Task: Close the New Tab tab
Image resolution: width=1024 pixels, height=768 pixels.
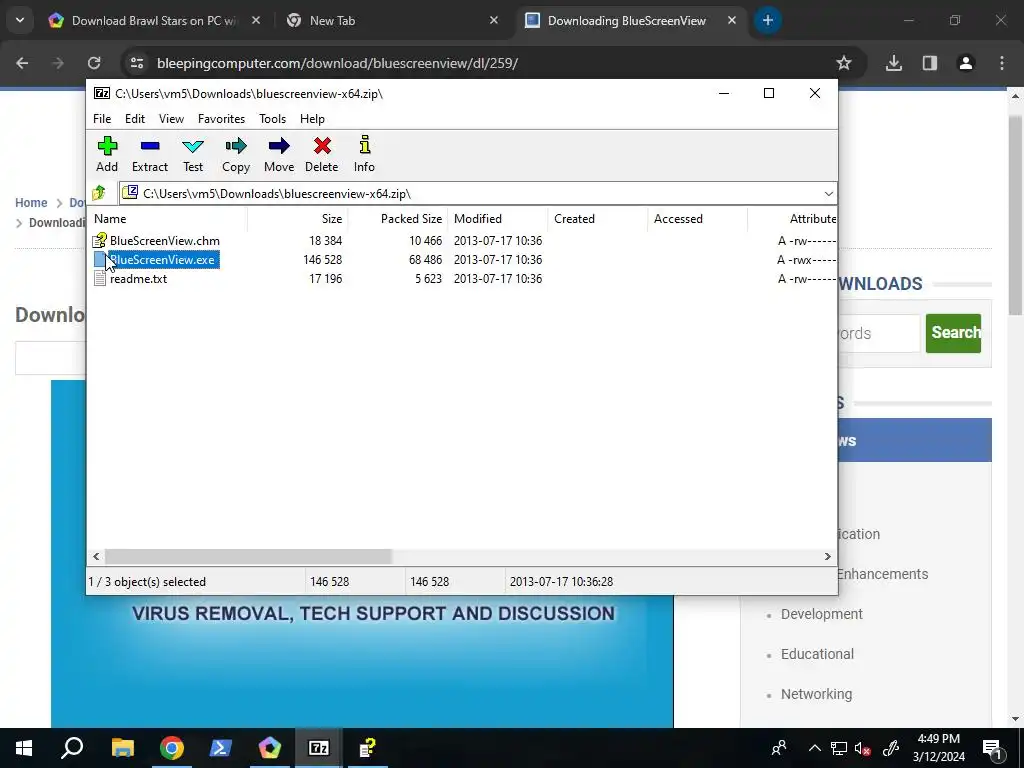Action: coord(494,20)
